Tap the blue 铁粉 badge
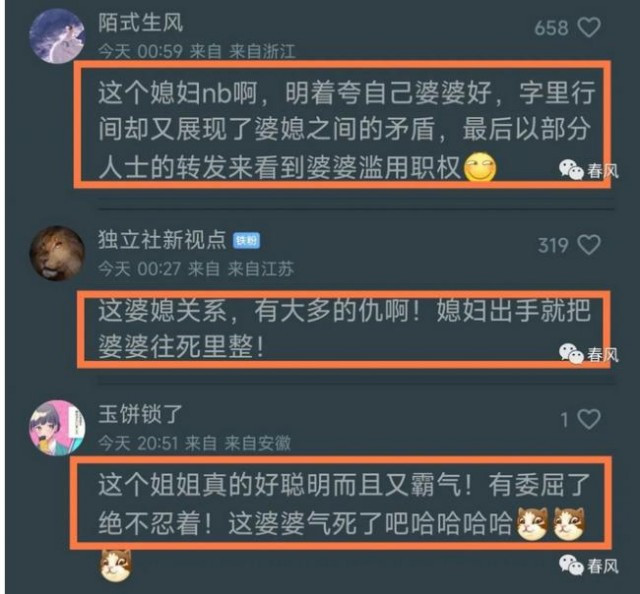The image size is (640, 594). [246, 240]
